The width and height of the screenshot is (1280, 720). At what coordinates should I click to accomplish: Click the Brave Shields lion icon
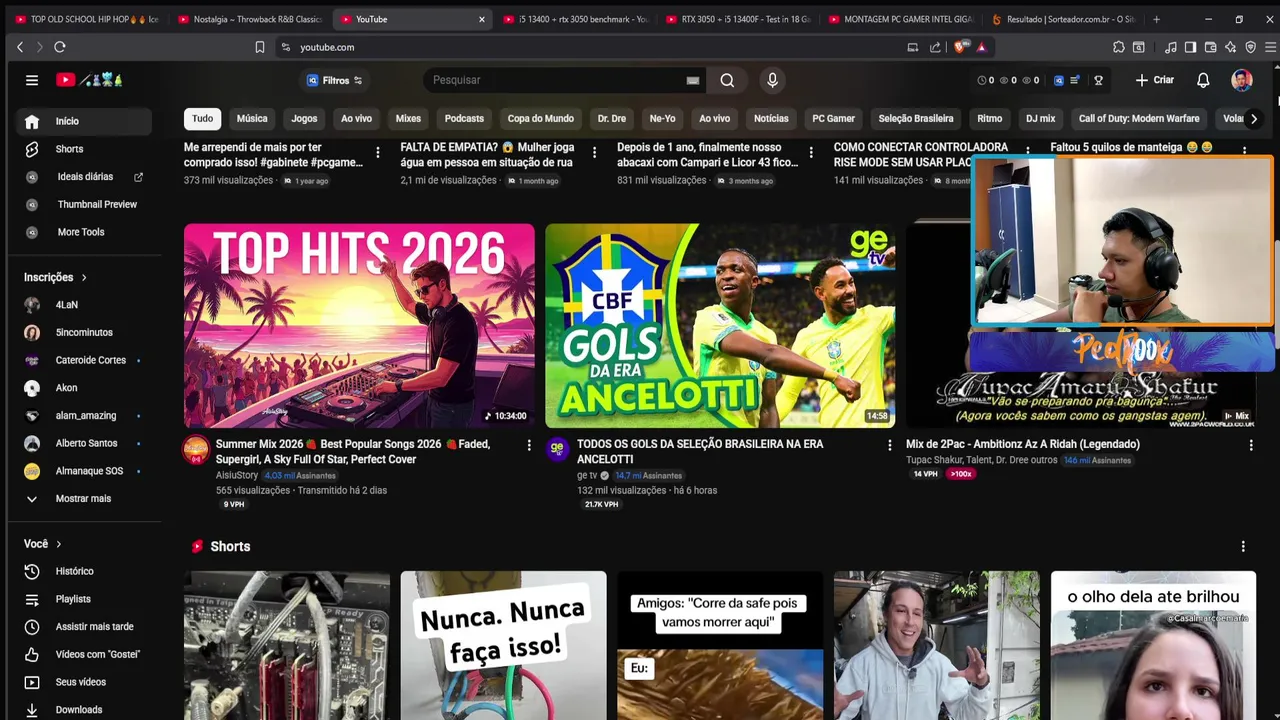pos(960,47)
